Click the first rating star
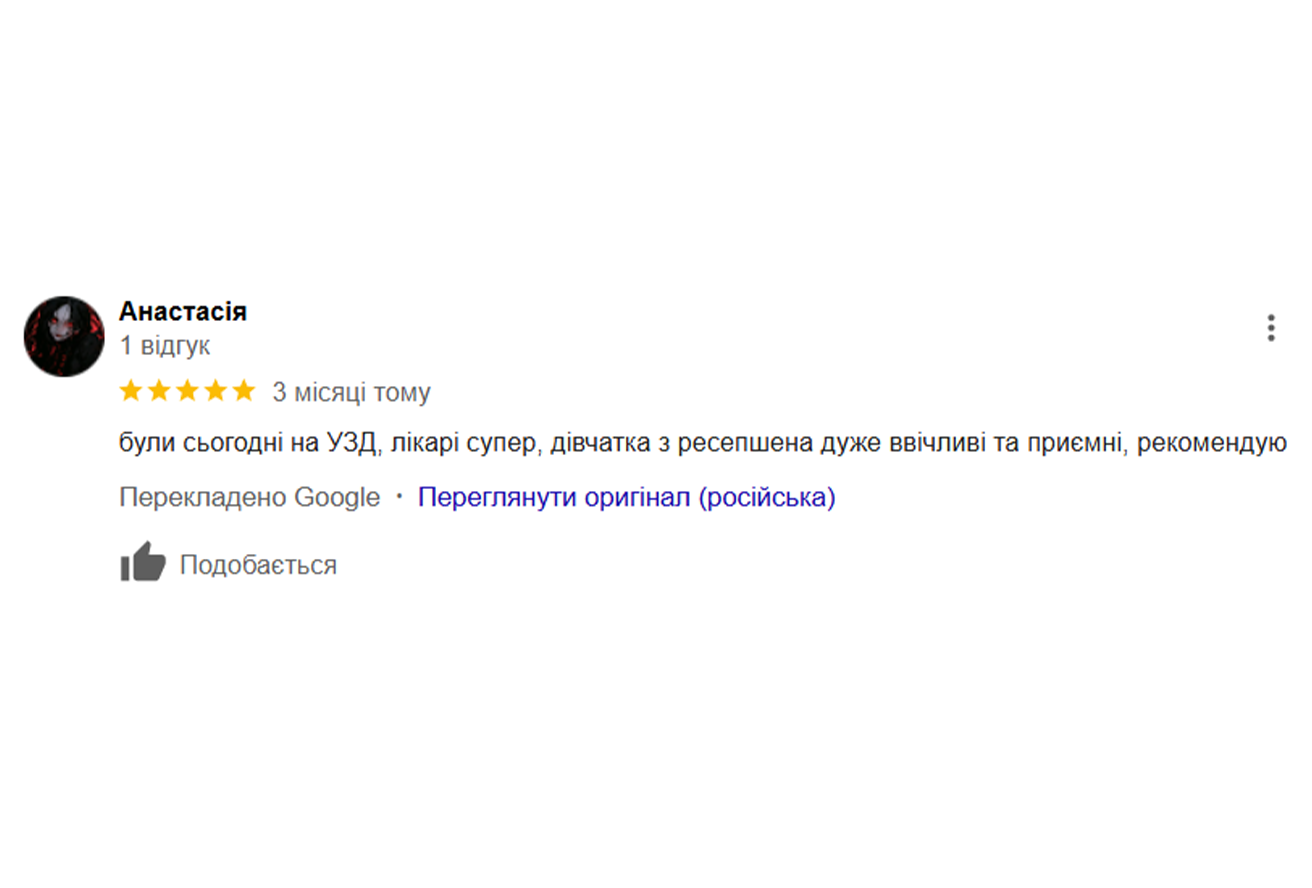The height and width of the screenshot is (888, 1312). pyautogui.click(x=131, y=391)
